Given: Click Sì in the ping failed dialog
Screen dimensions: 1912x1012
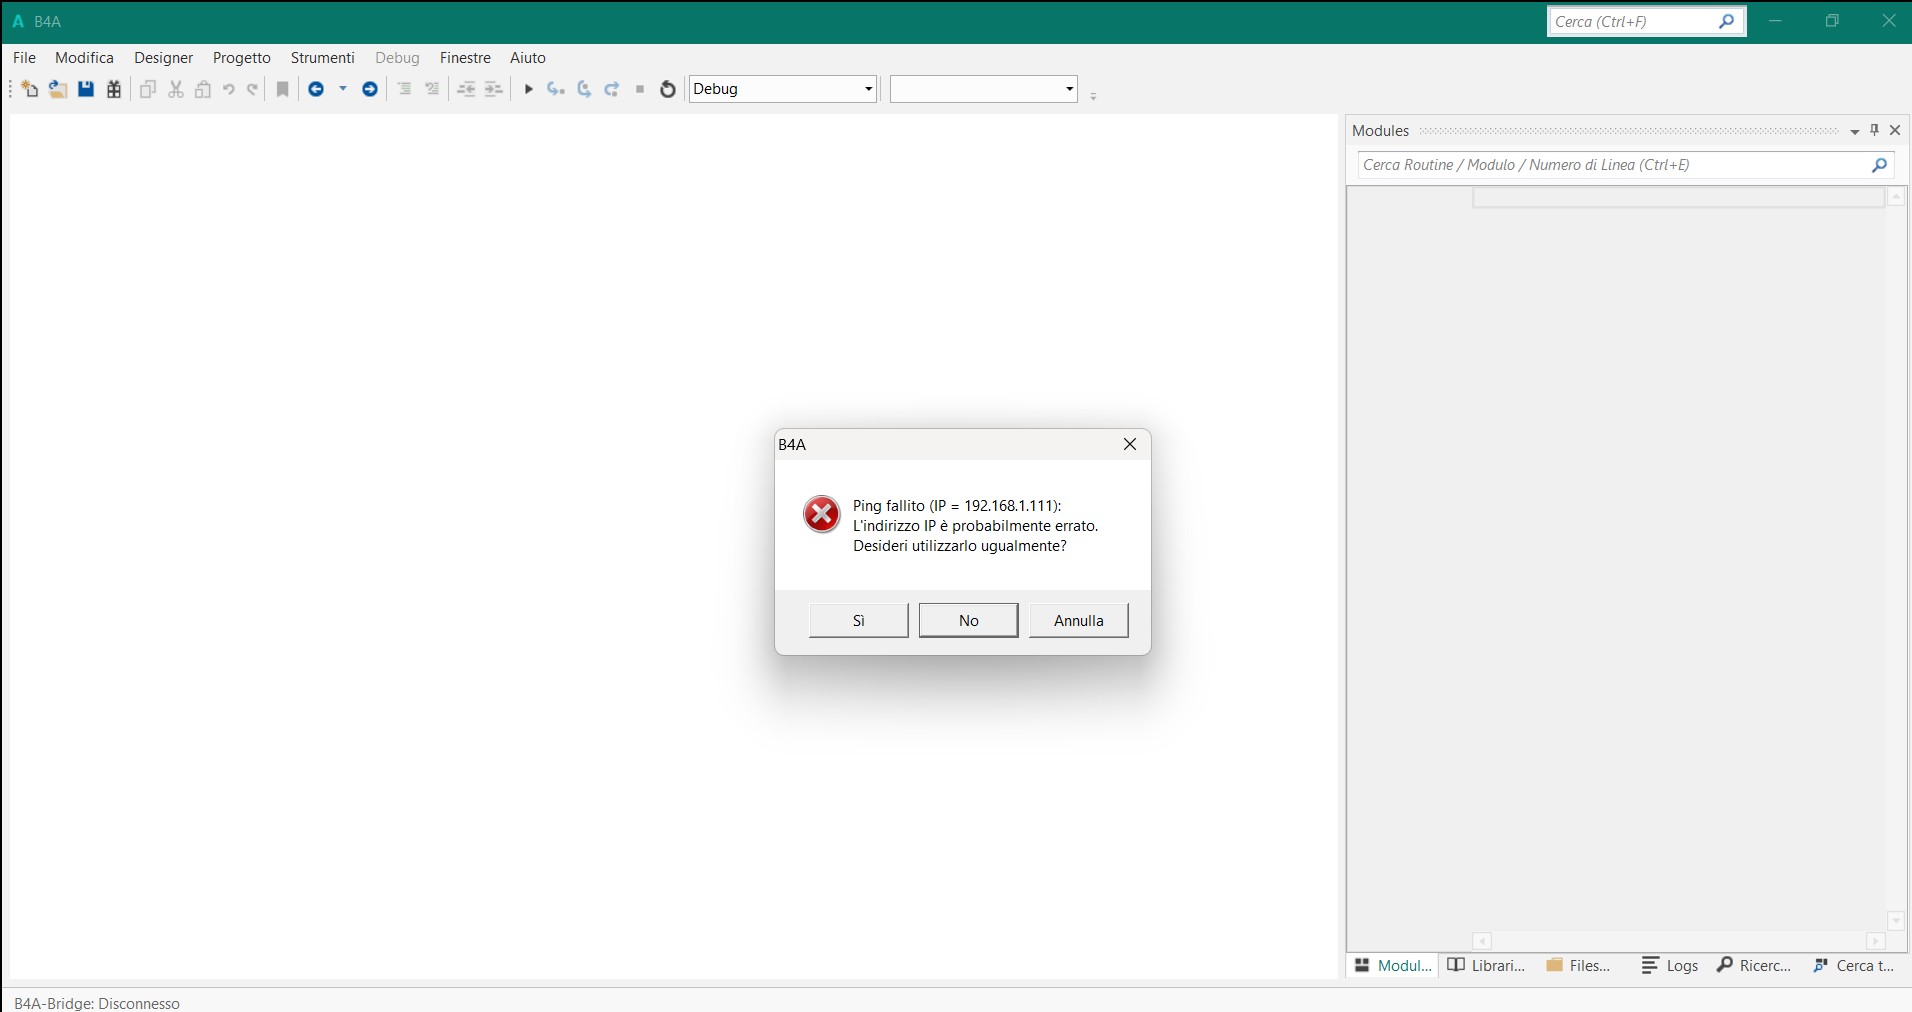Looking at the screenshot, I should [x=859, y=620].
